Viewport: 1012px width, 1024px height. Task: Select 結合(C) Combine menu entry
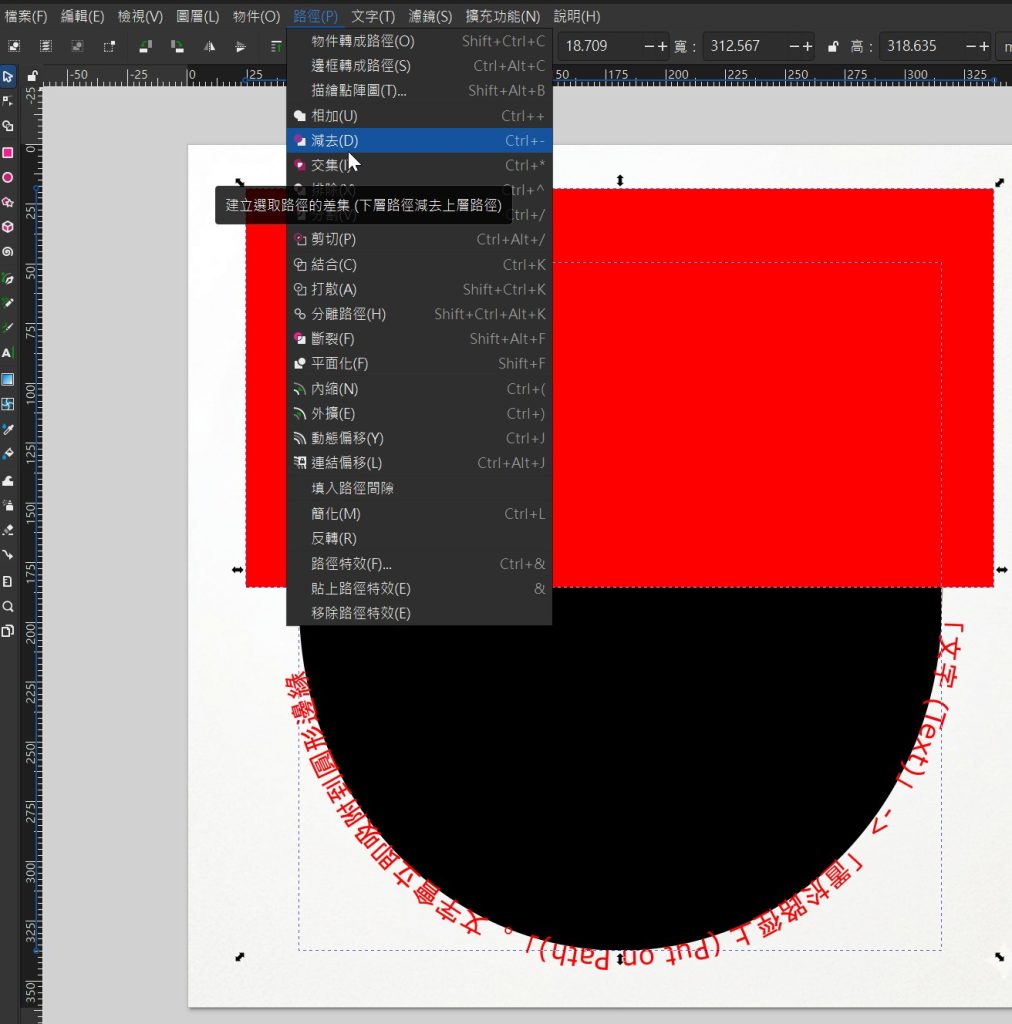point(333,265)
